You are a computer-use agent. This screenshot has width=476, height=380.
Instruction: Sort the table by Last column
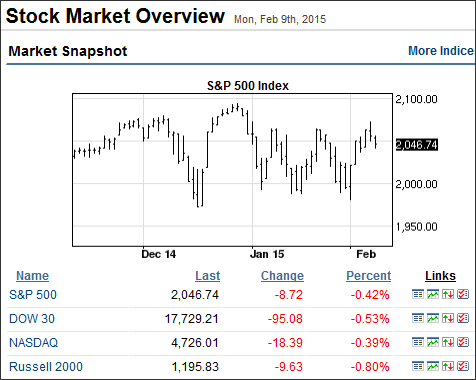208,276
